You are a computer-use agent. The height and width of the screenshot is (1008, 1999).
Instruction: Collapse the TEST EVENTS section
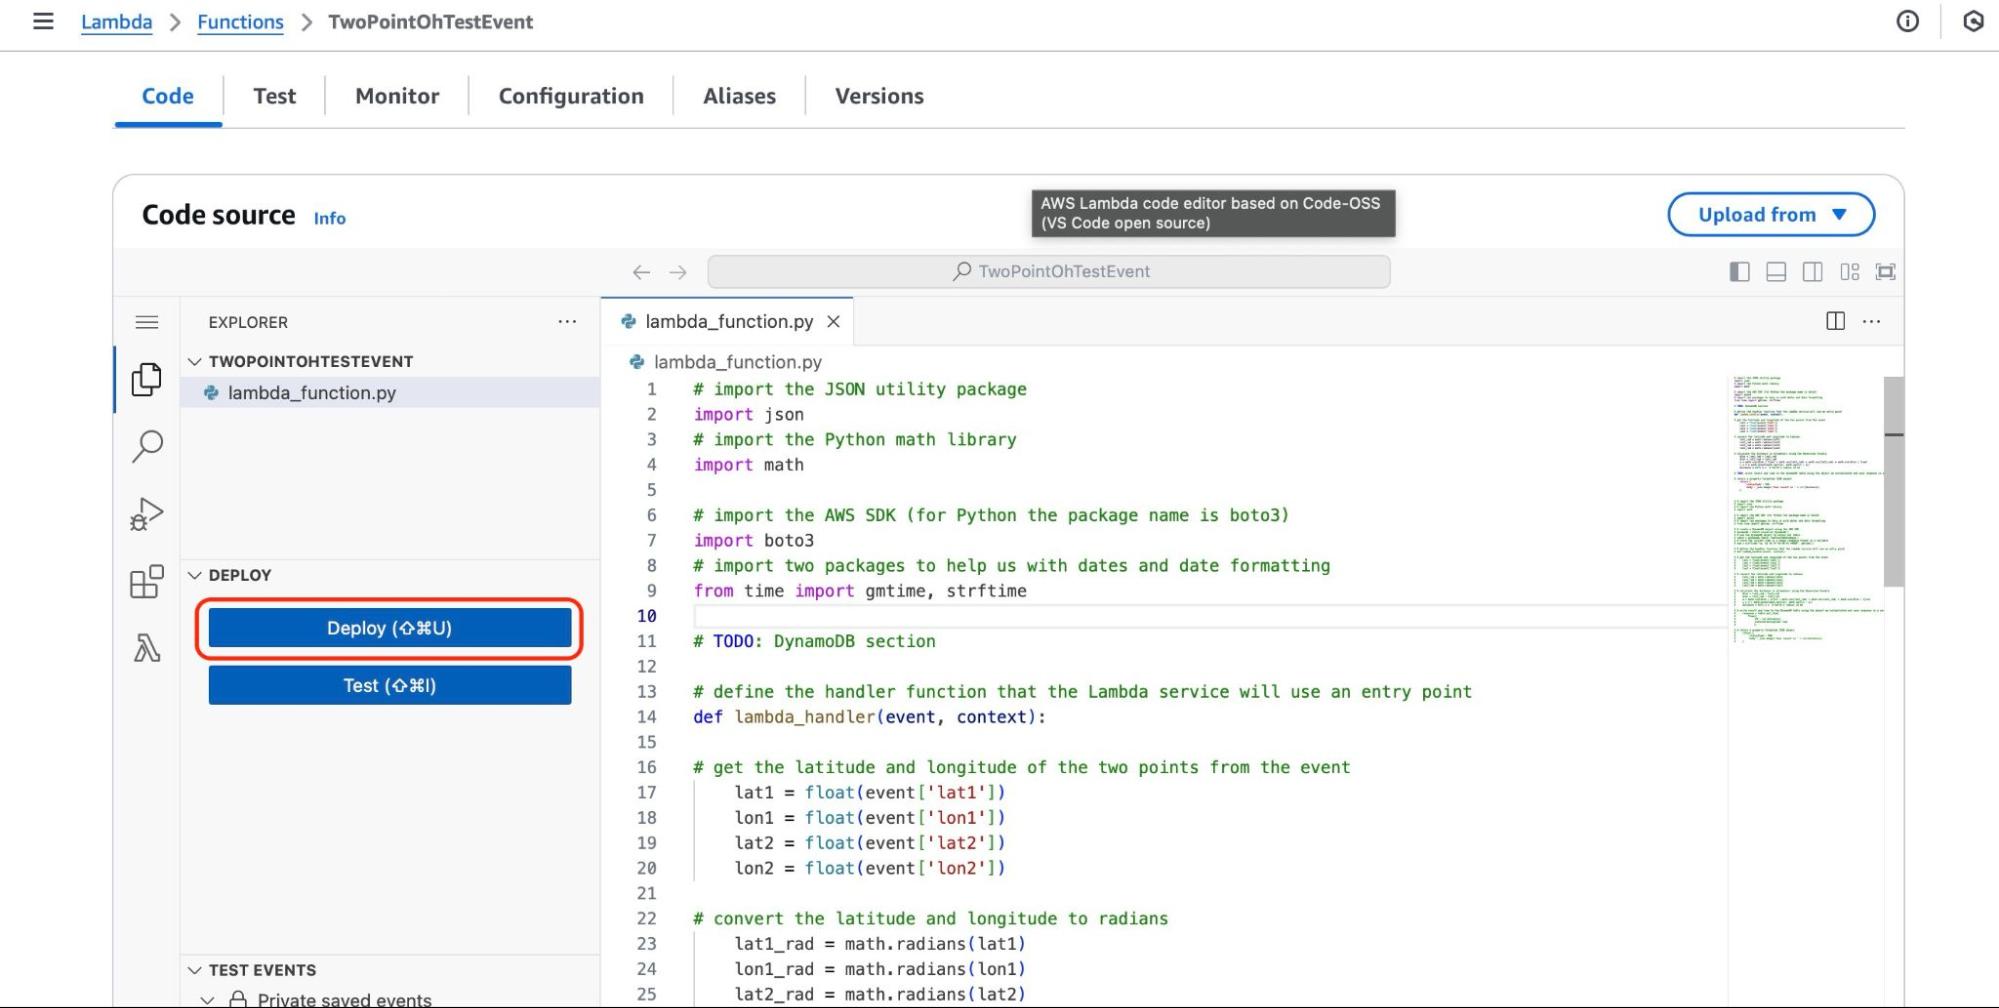195,970
